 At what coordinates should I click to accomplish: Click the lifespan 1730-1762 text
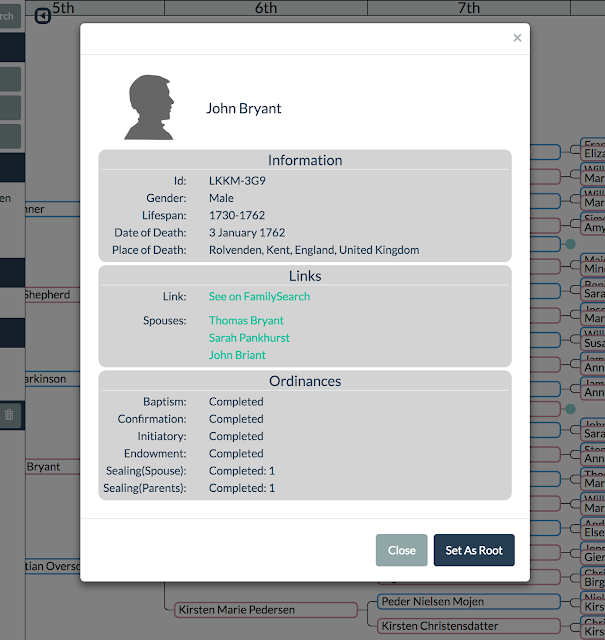pyautogui.click(x=237, y=215)
